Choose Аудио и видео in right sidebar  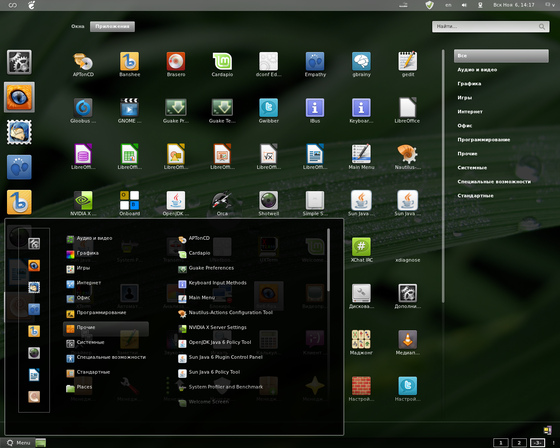tap(477, 70)
